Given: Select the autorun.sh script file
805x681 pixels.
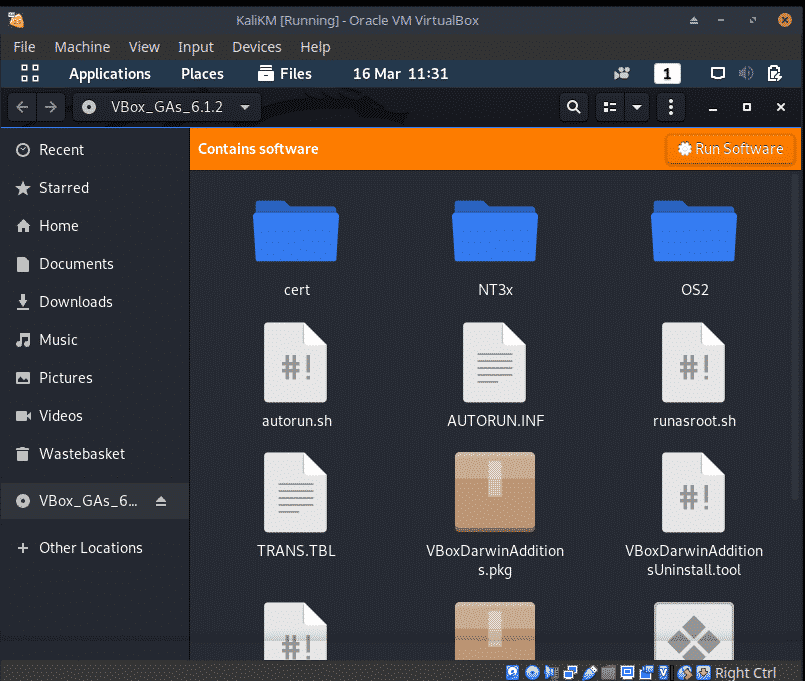Looking at the screenshot, I should [x=296, y=372].
